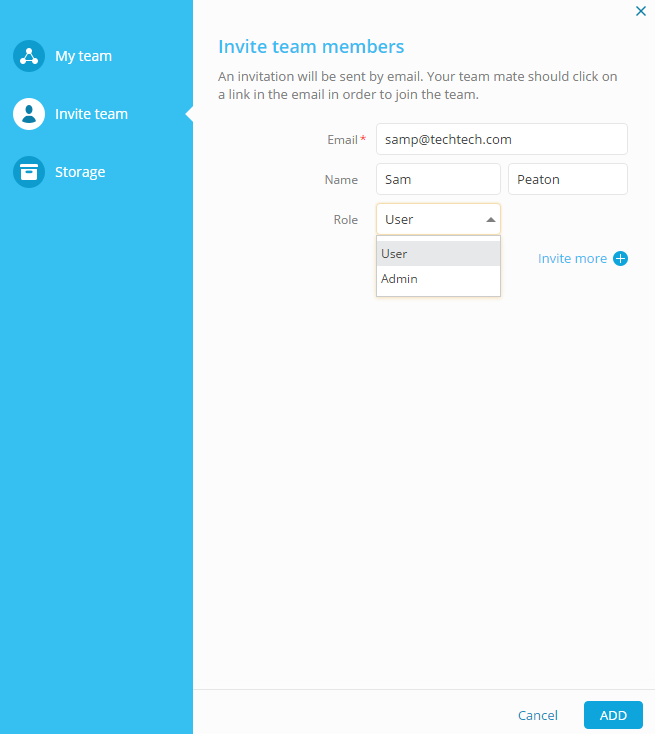Click the Invite team person icon
The image size is (655, 734).
click(x=29, y=114)
